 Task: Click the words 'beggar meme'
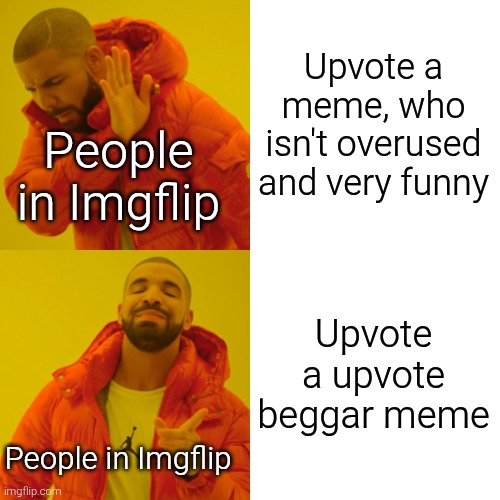(x=374, y=416)
